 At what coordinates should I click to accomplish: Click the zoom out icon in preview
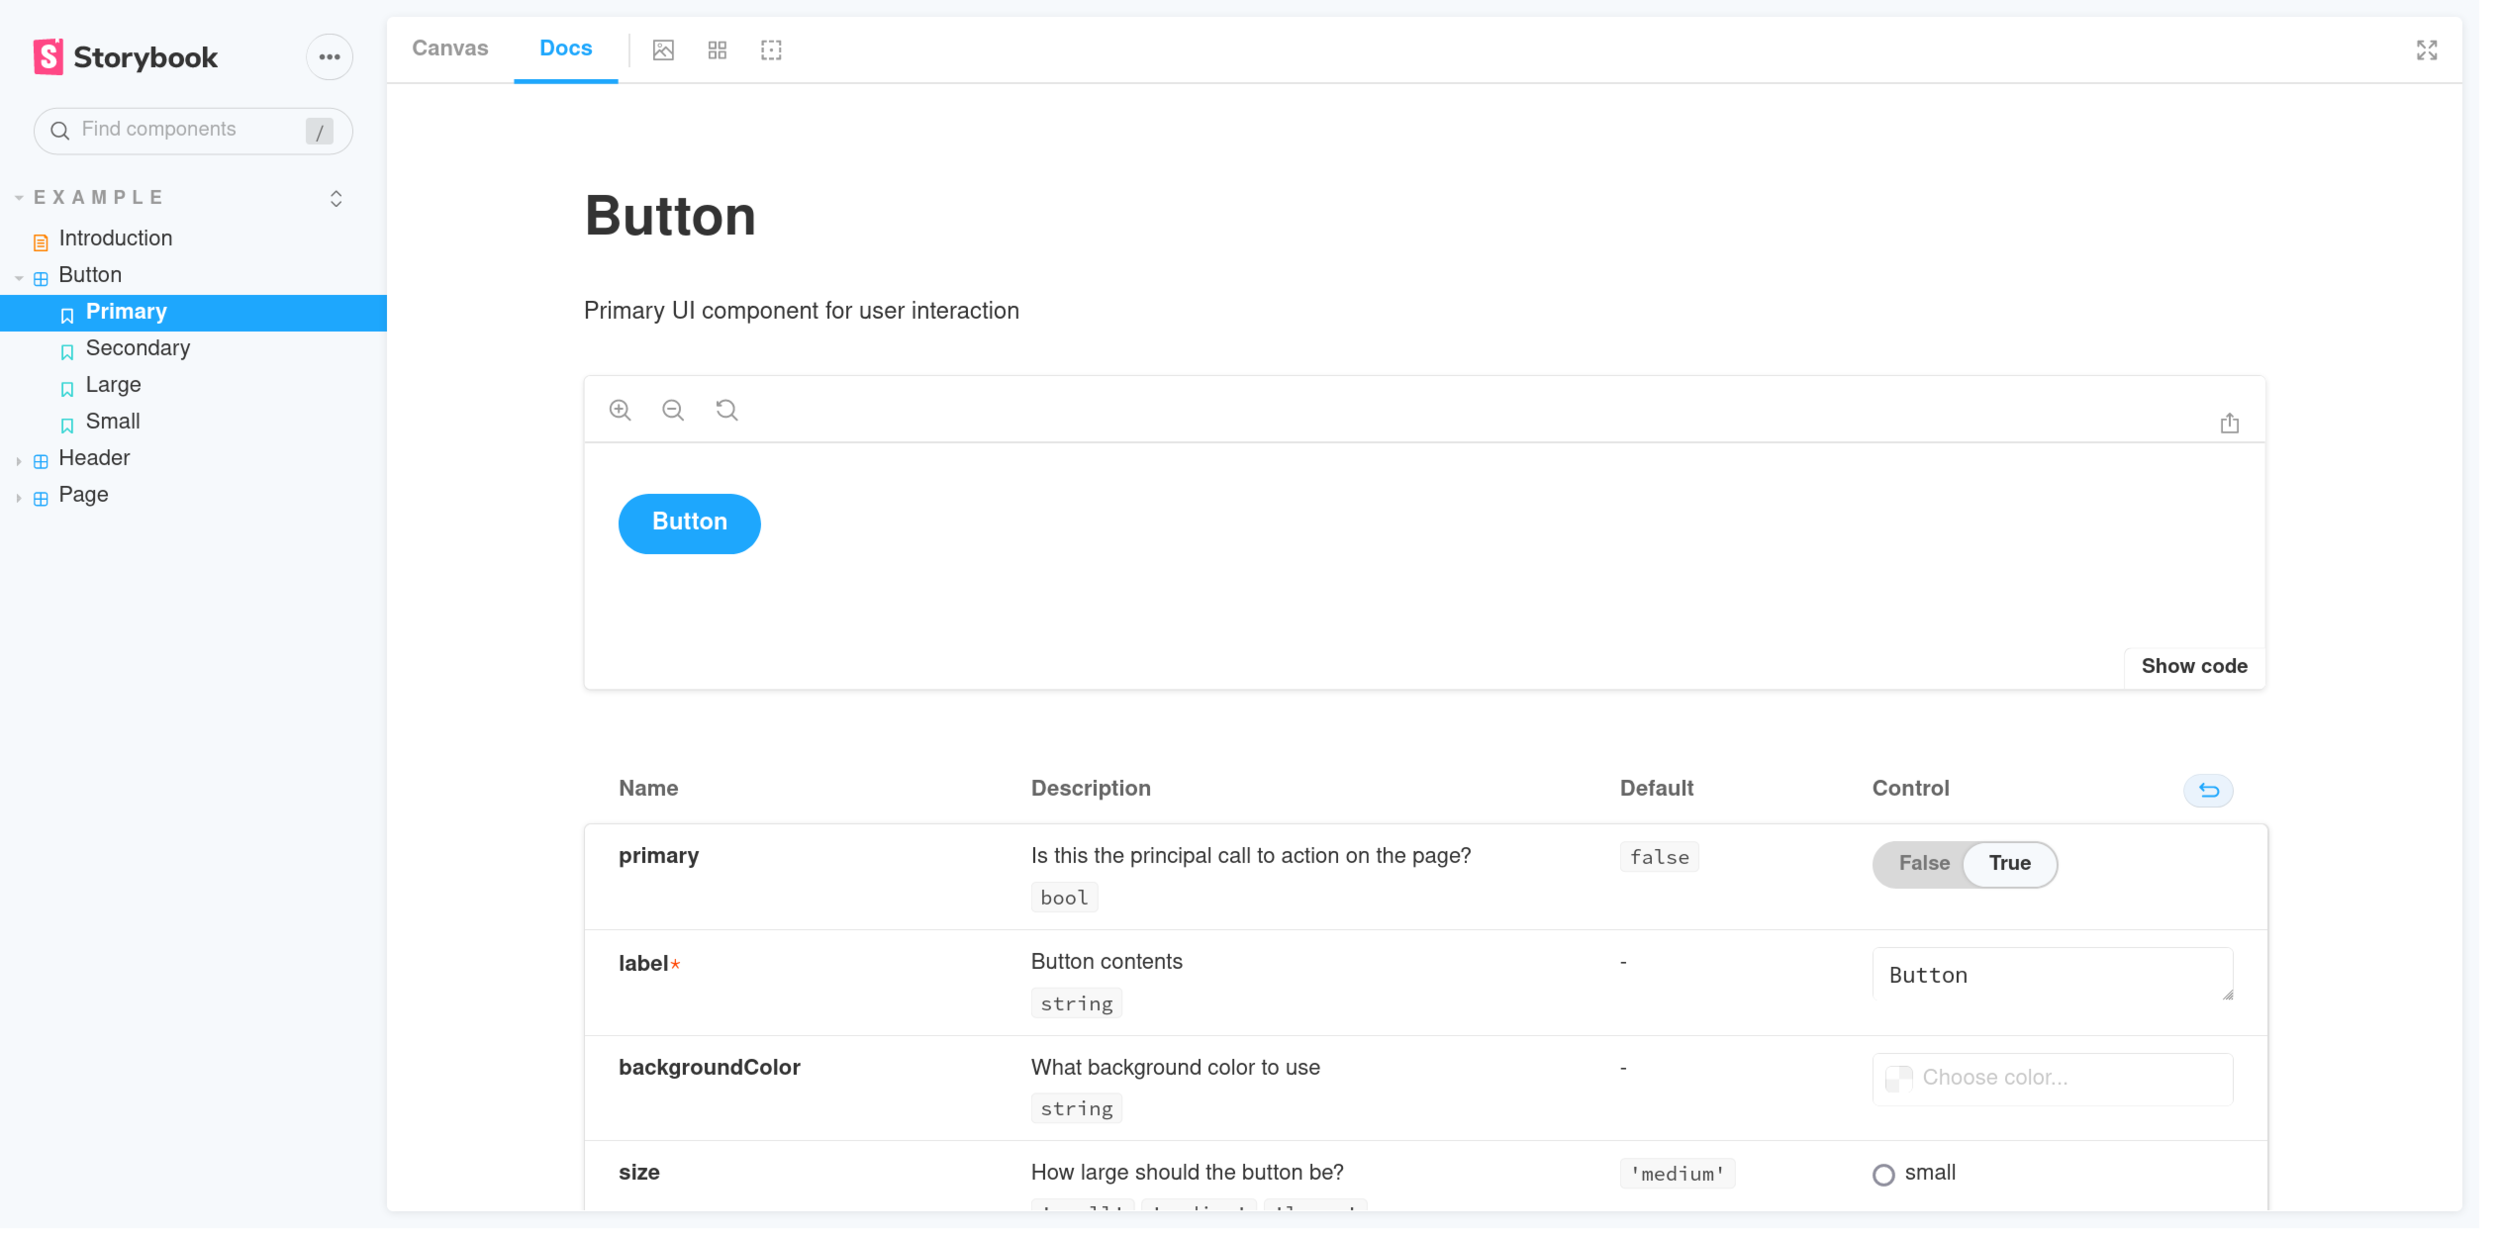point(673,410)
